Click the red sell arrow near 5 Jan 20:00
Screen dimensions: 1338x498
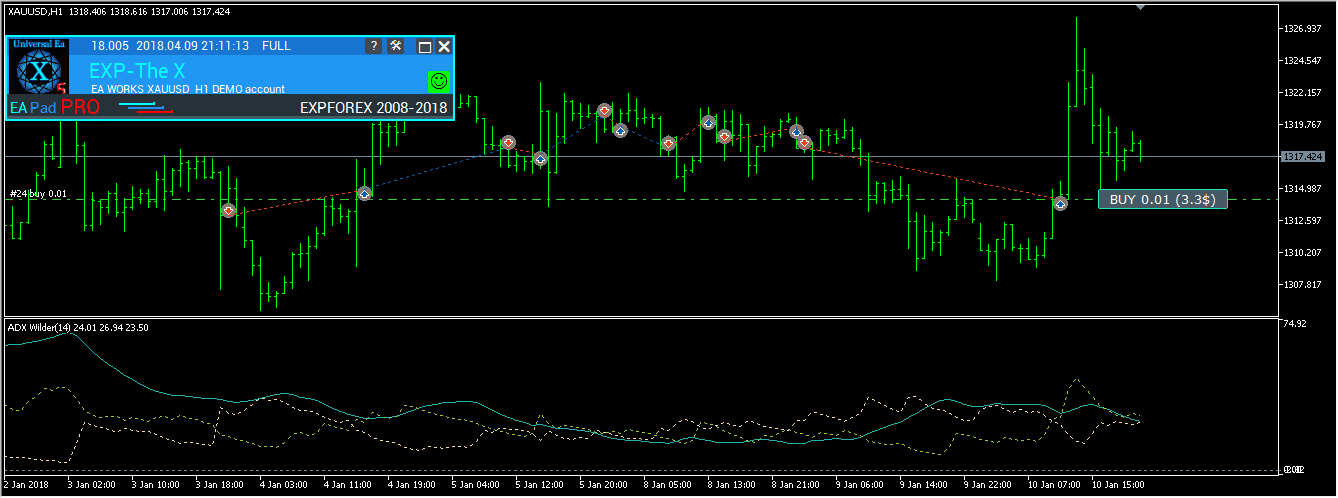pos(604,110)
